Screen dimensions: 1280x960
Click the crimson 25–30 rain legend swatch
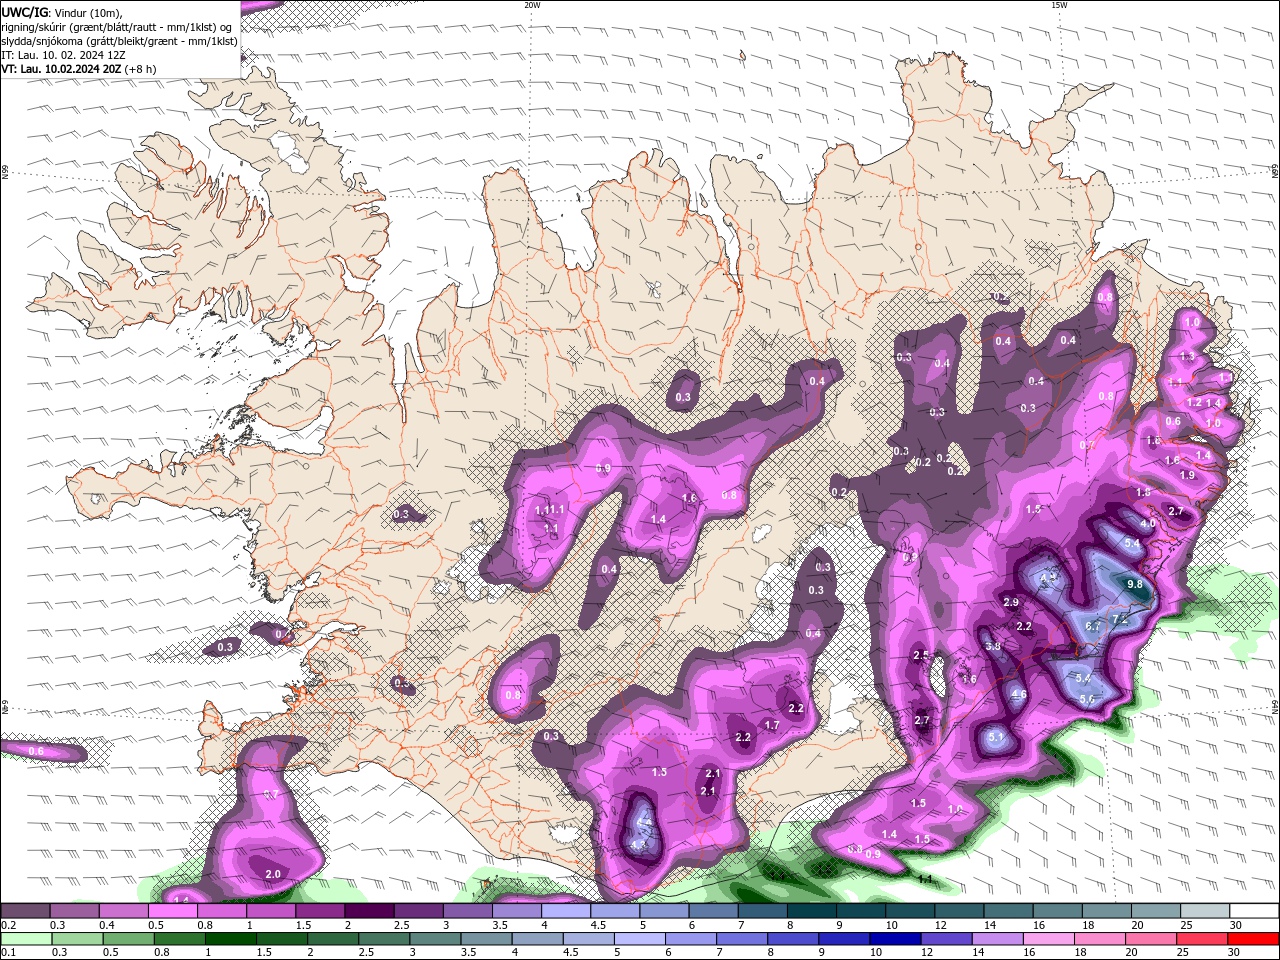click(x=1202, y=939)
